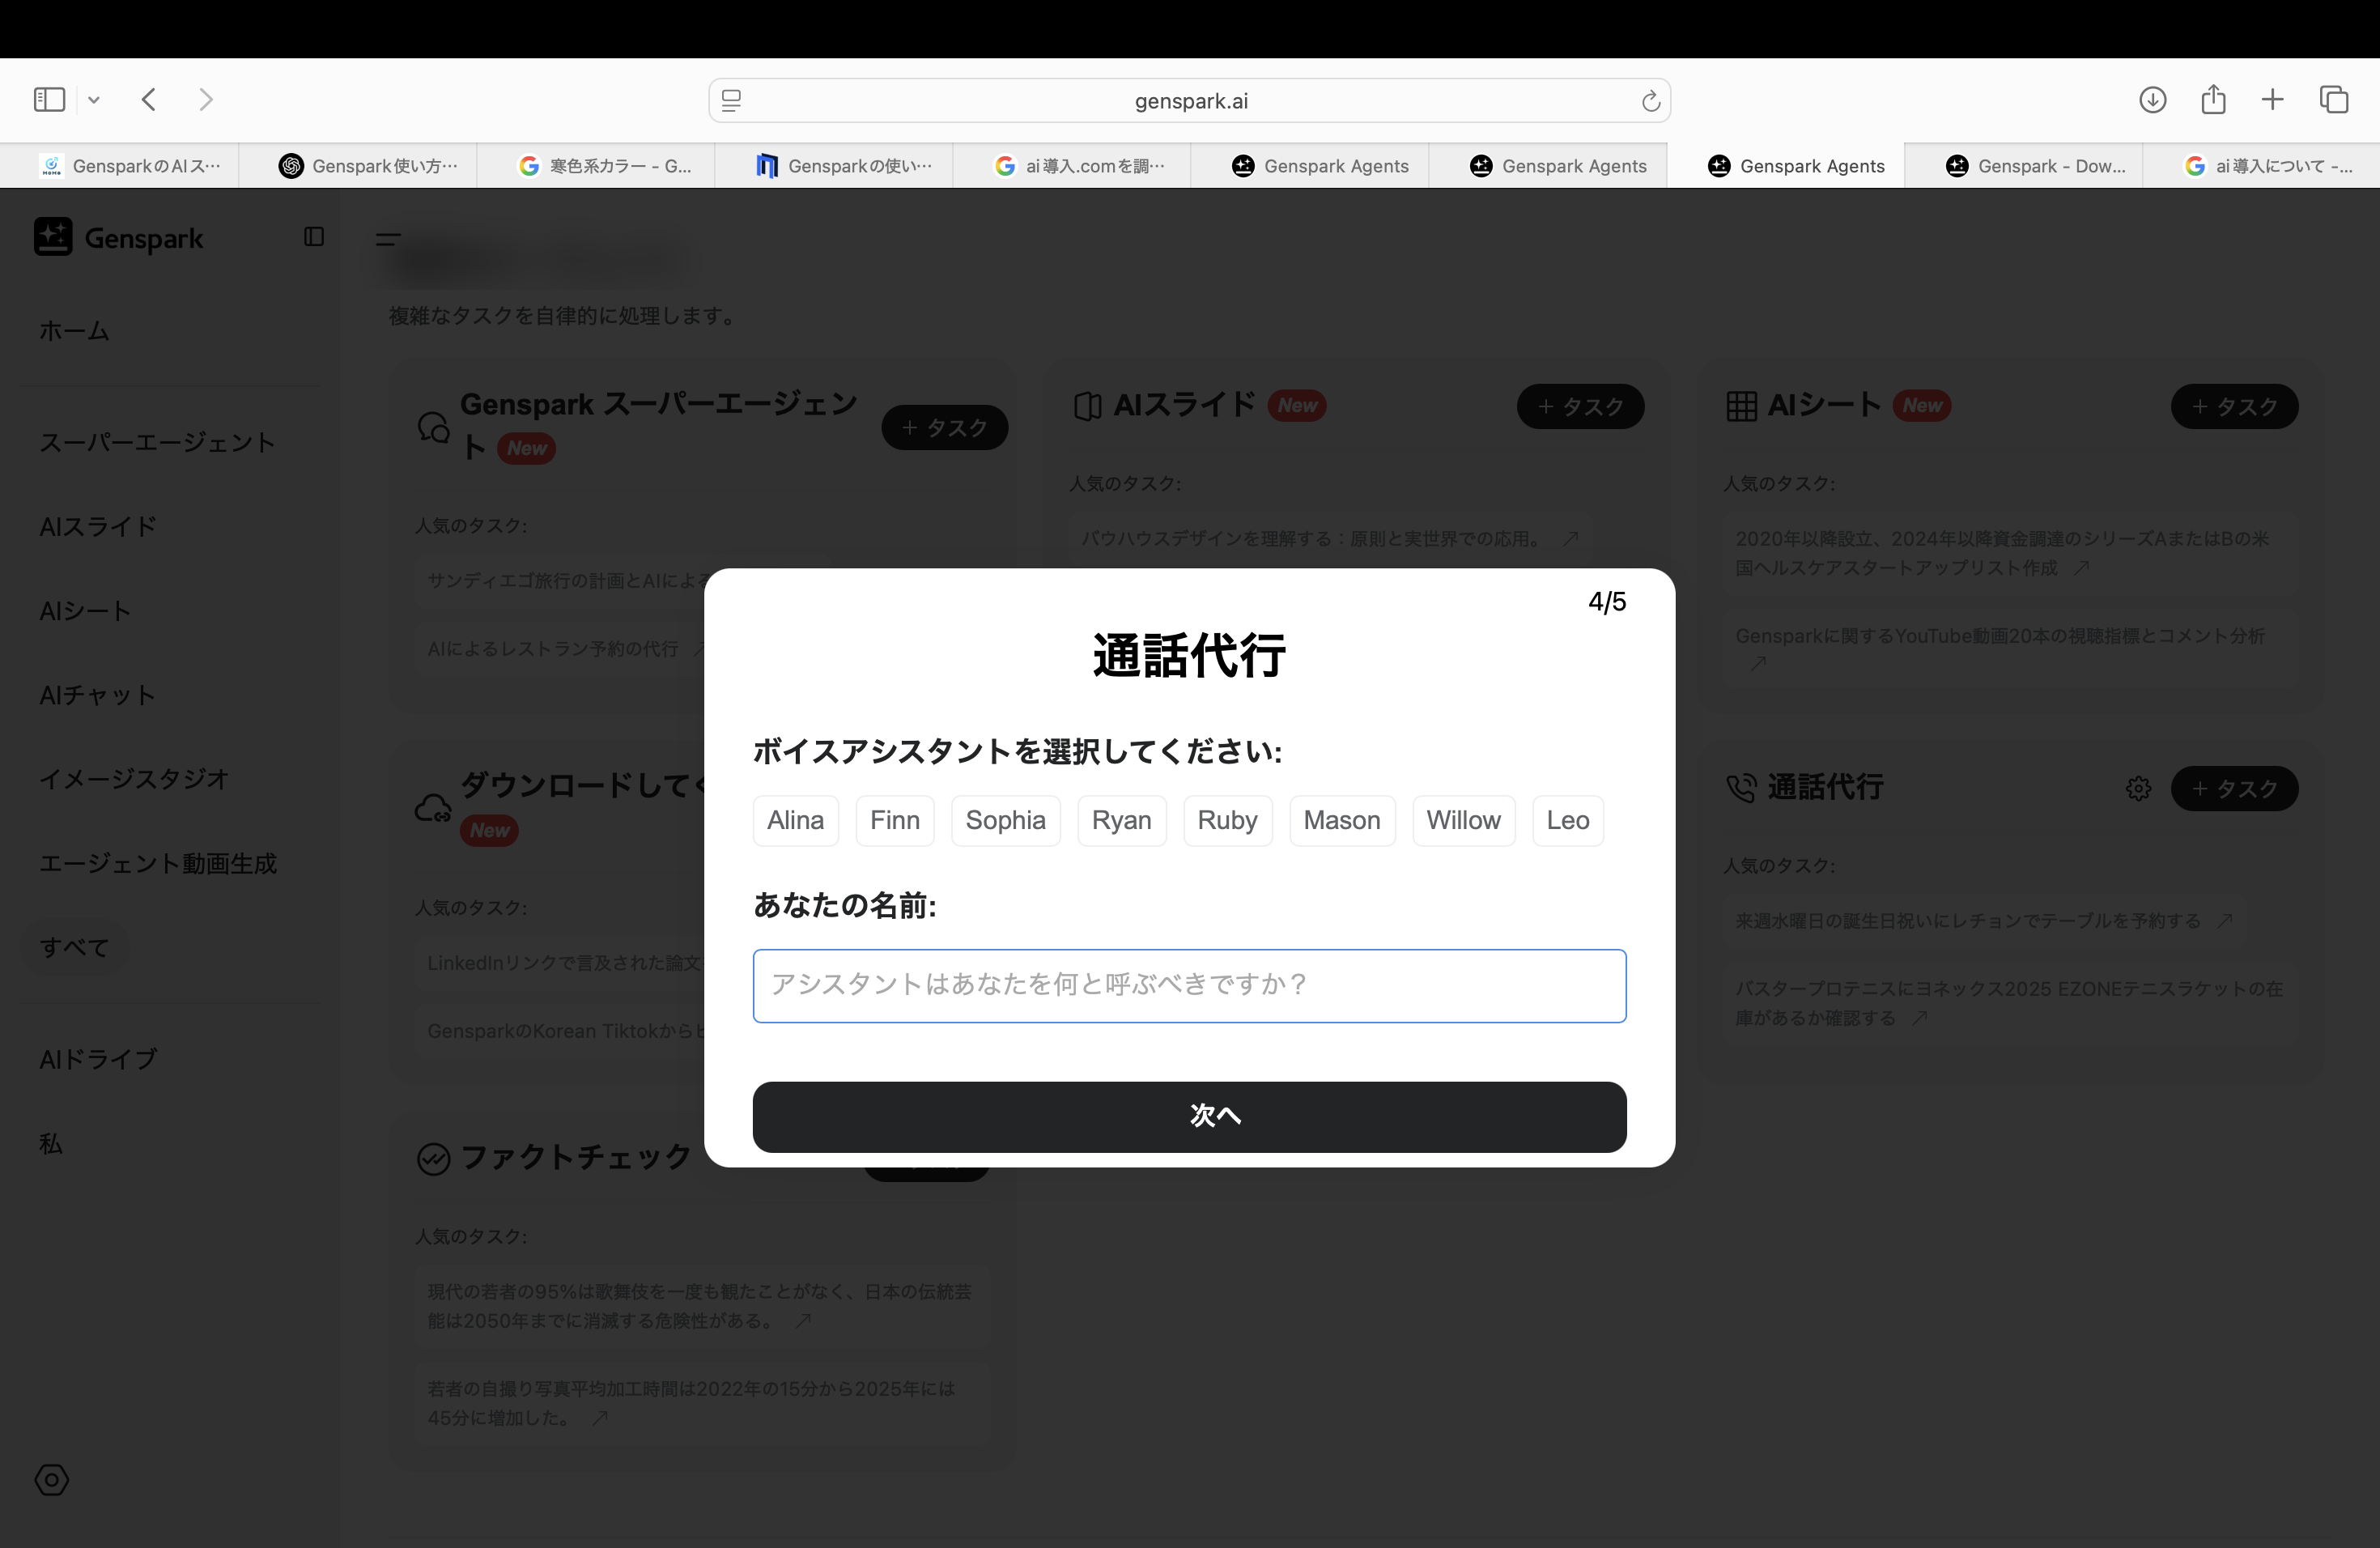
Task: Open AIチャット in sidebar
Action: (98, 695)
